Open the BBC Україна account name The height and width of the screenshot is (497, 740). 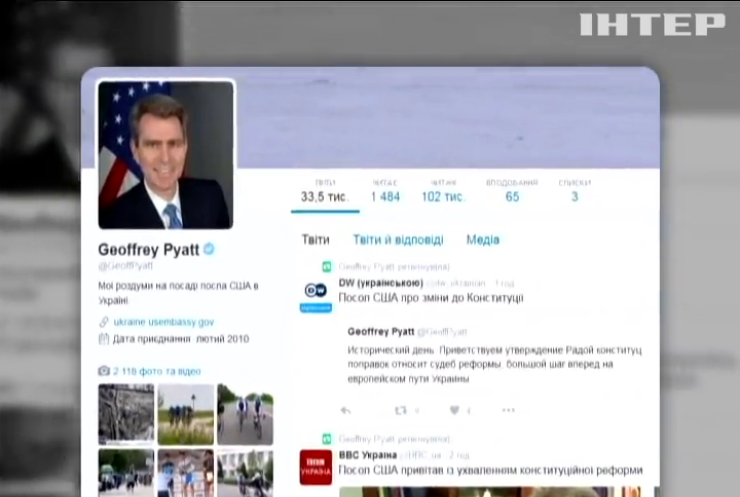(368, 455)
